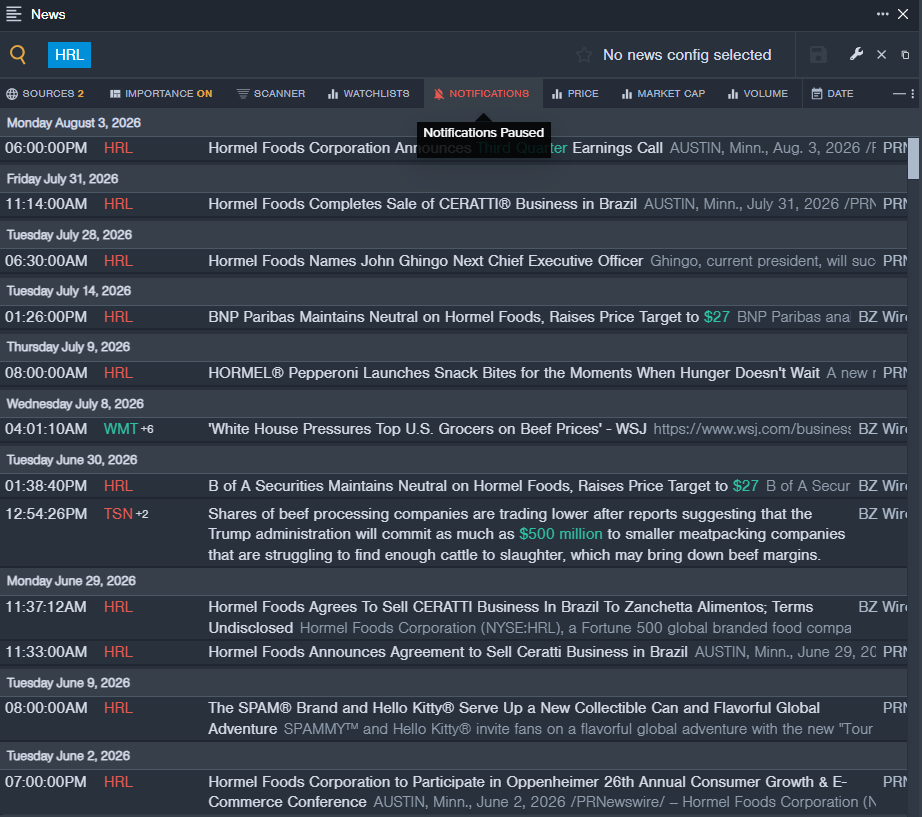This screenshot has width=922, height=817.
Task: Toggle paused Notifications
Action: (x=482, y=94)
